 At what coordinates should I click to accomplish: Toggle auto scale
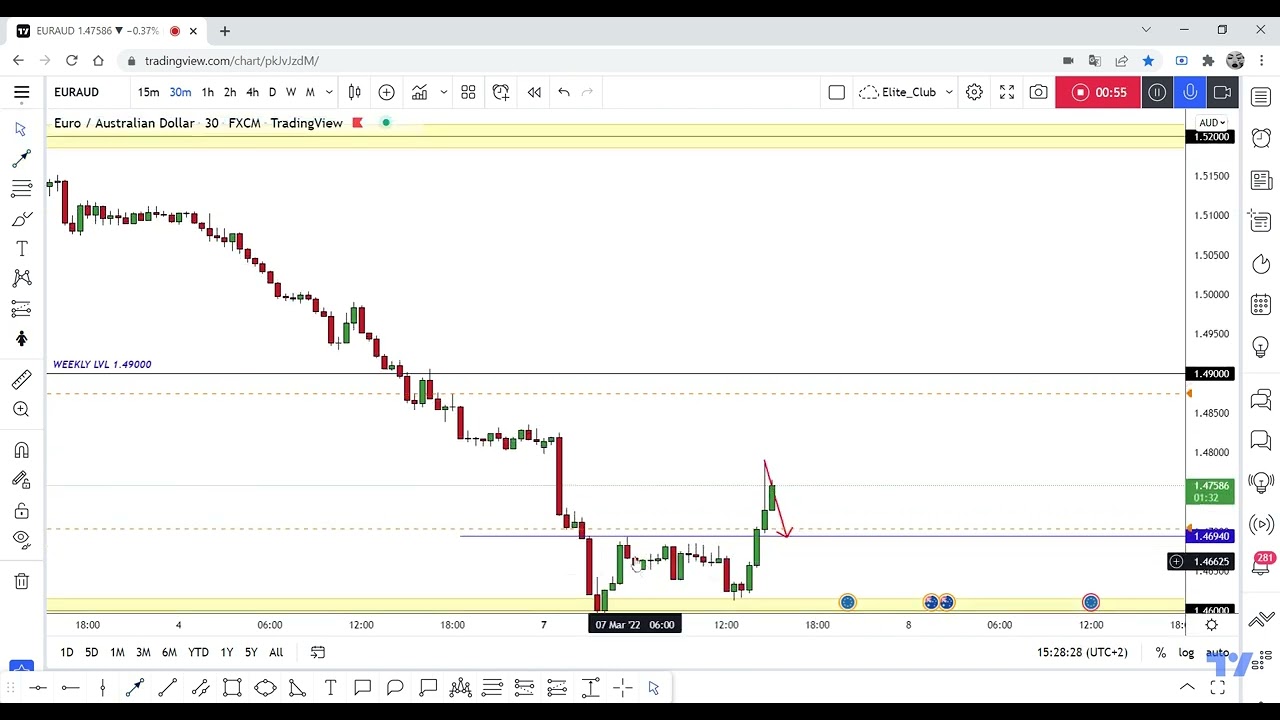[1217, 652]
